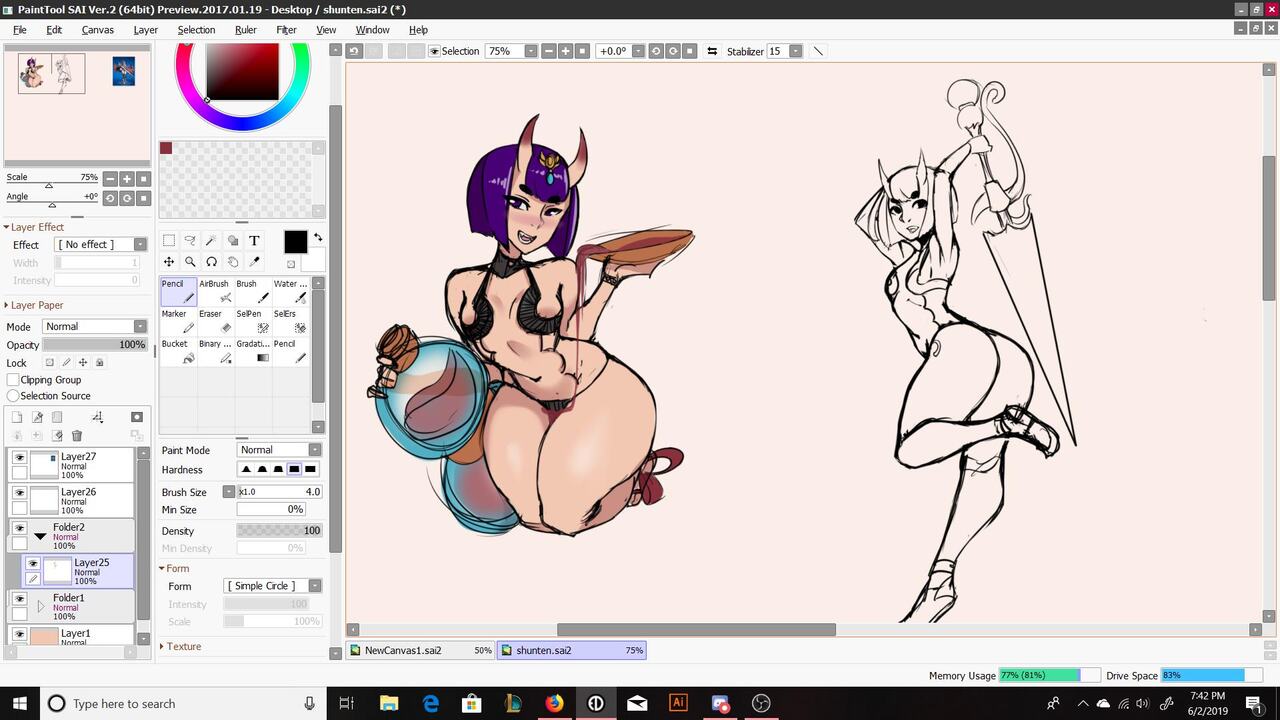Rotate the canvas view counterclockwise from the toolbar

coord(656,51)
